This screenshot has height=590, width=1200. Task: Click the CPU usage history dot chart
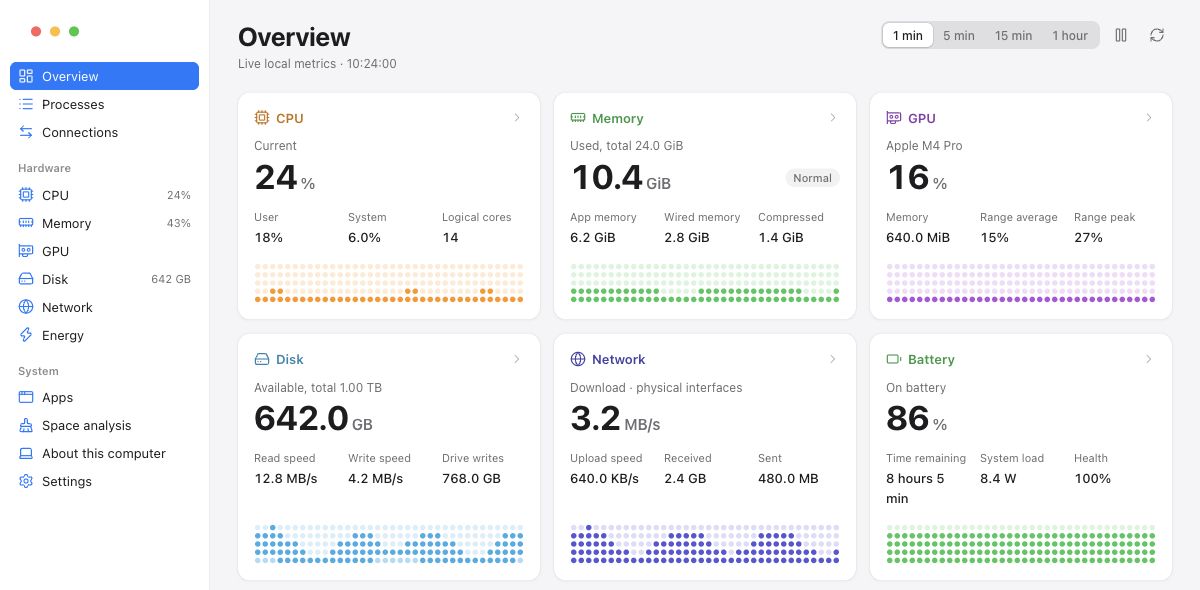389,283
